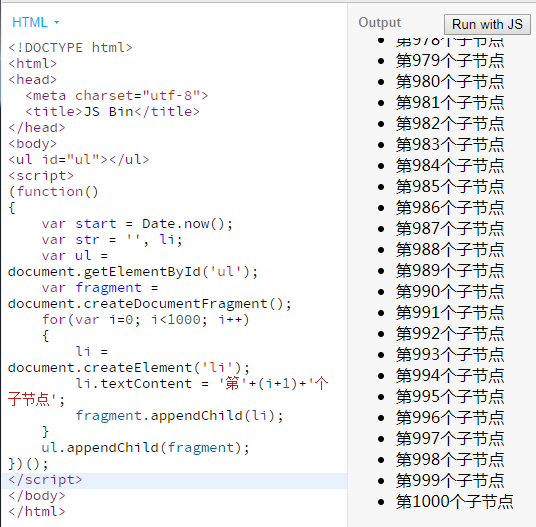Click output item 第998个子节点
The height and width of the screenshot is (527, 536).
pyautogui.click(x=450, y=460)
